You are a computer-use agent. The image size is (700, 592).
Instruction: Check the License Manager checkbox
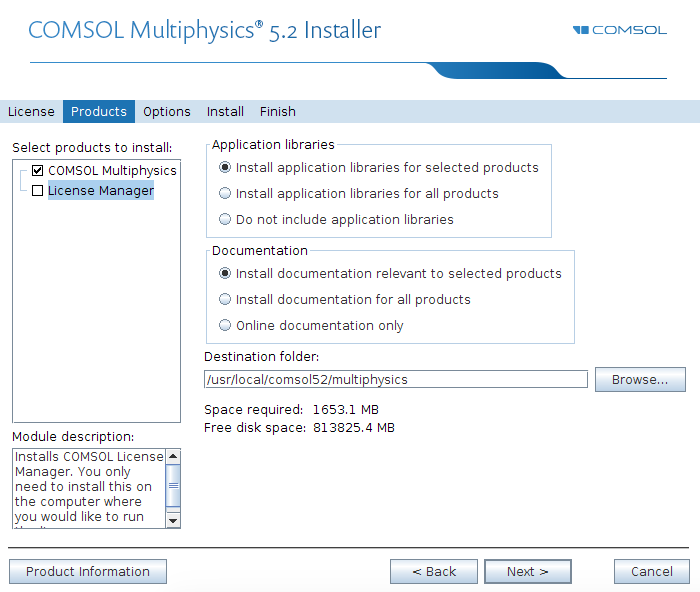(38, 191)
